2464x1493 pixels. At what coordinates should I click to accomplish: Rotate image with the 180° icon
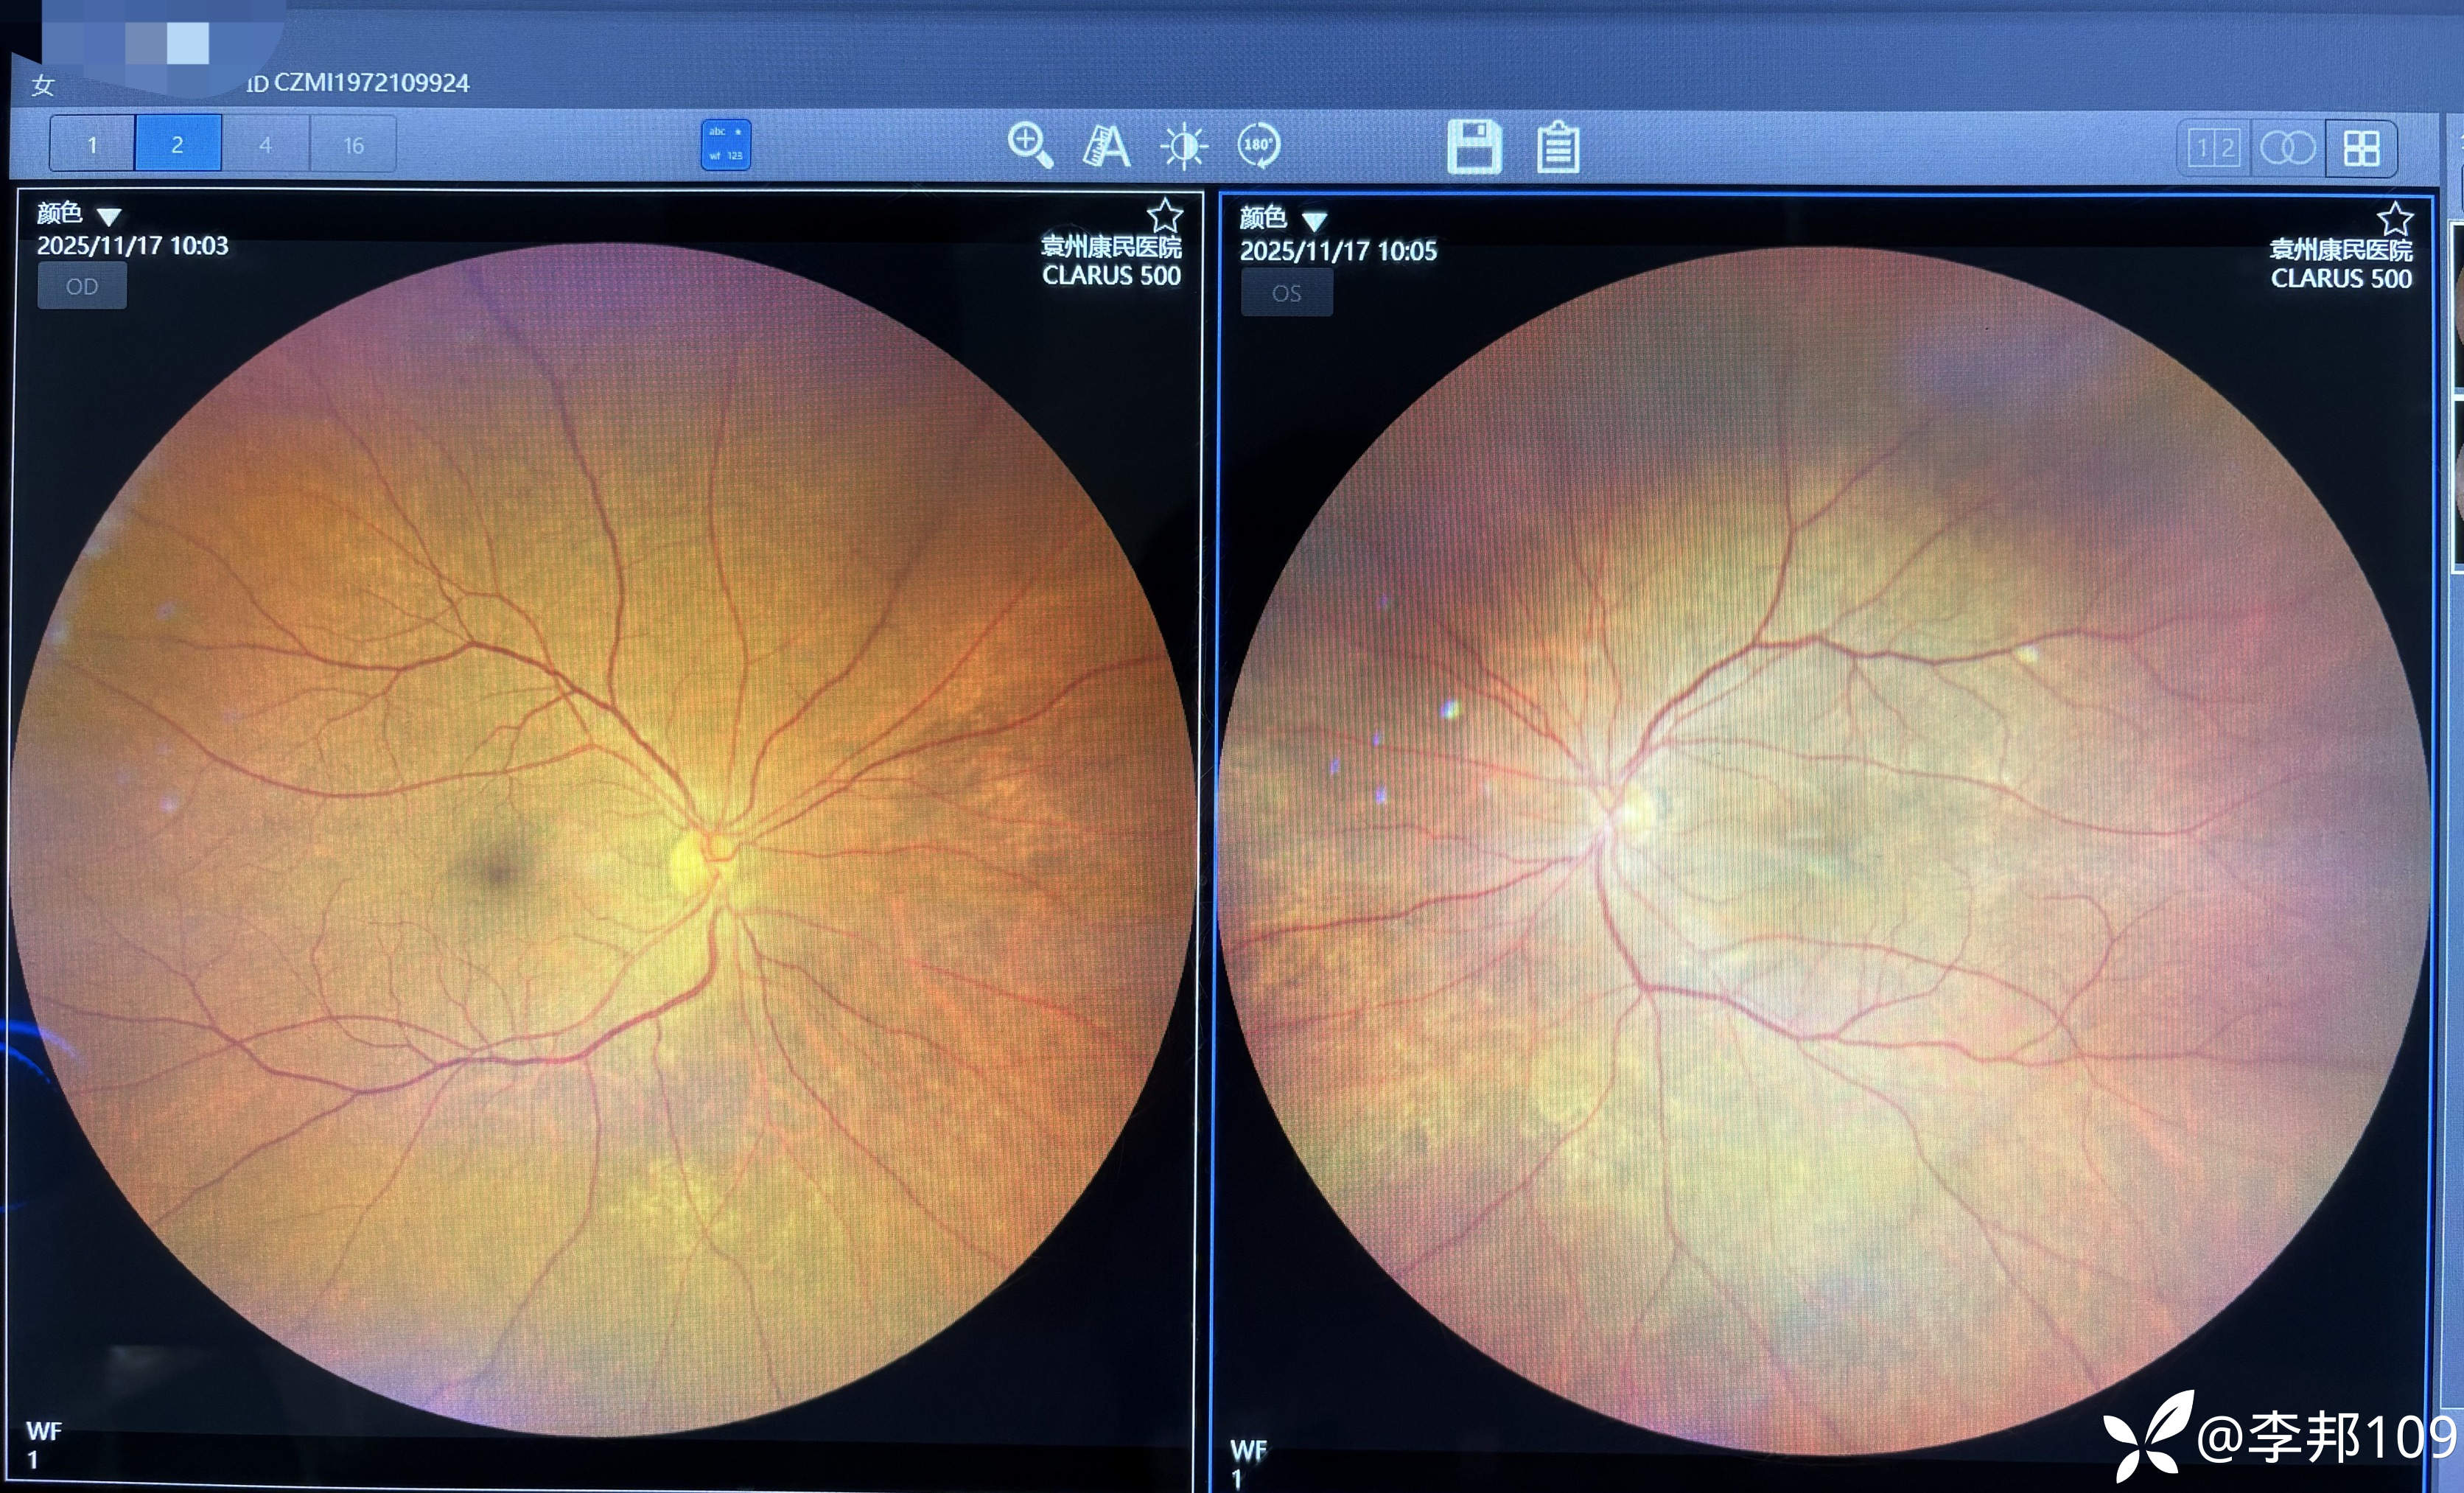(1258, 145)
